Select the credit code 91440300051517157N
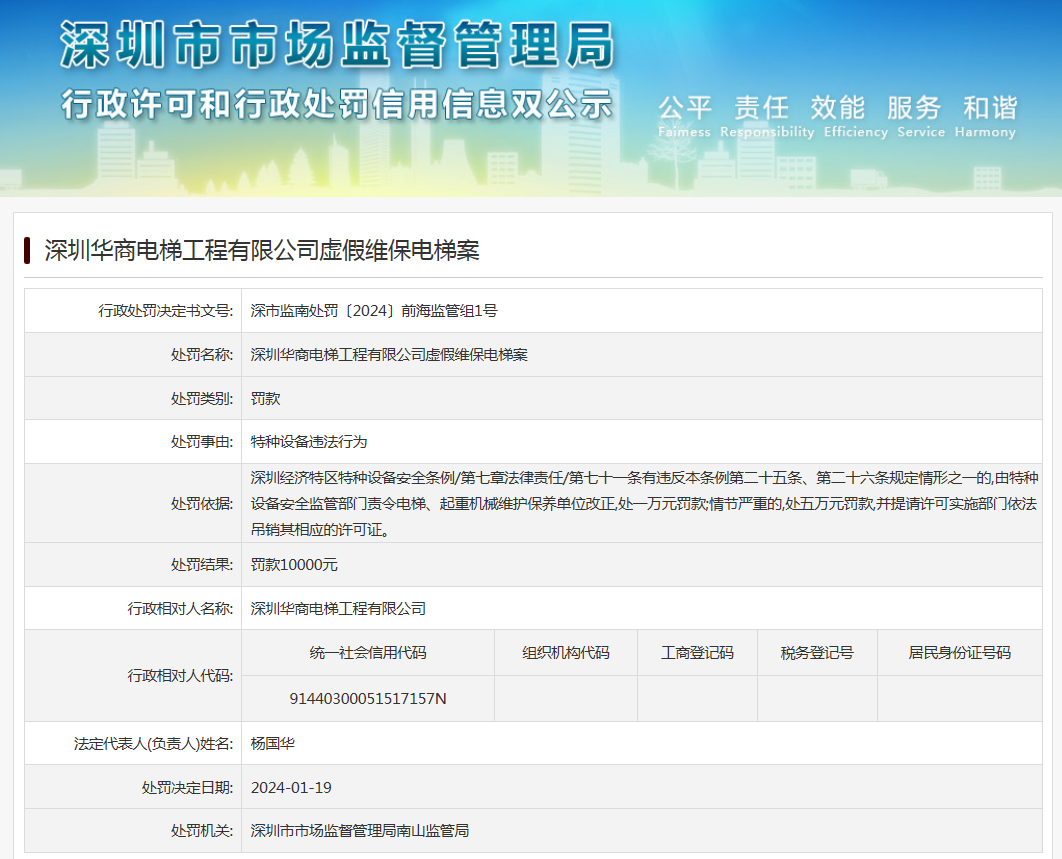This screenshot has height=859, width=1062. (368, 698)
